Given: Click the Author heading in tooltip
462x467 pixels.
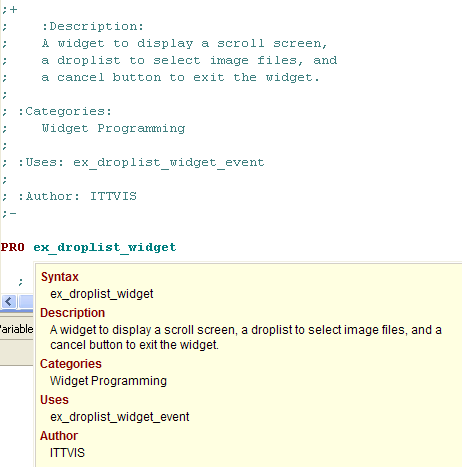Looking at the screenshot, I should [59, 436].
